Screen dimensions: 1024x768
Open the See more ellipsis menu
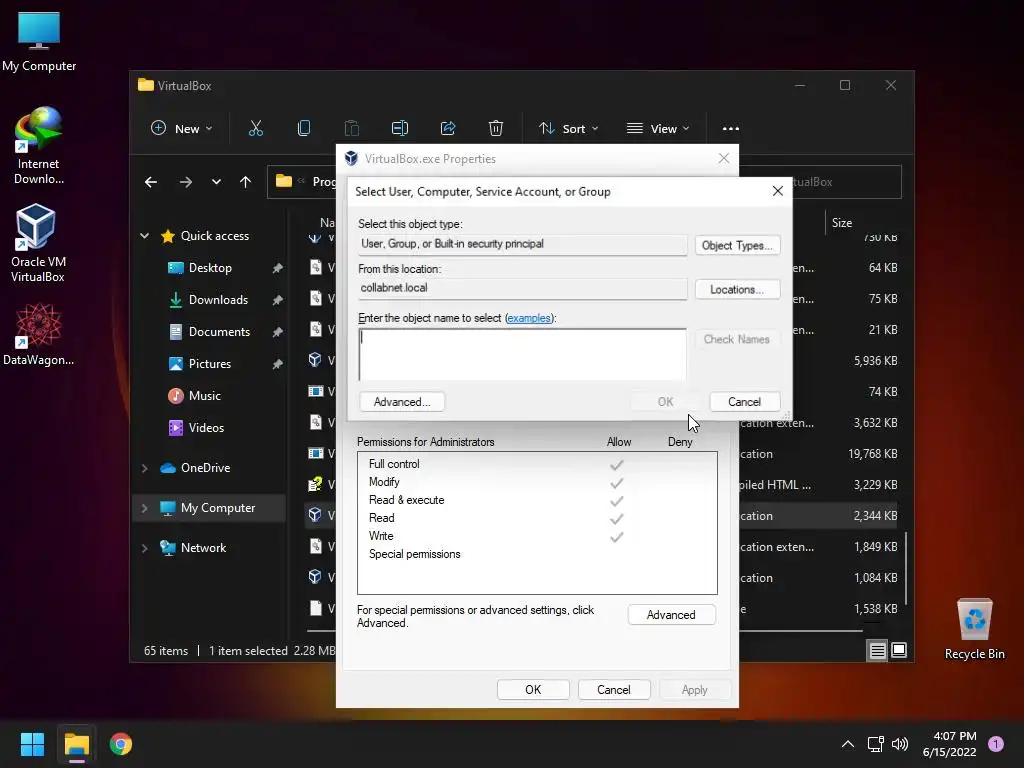coord(731,129)
